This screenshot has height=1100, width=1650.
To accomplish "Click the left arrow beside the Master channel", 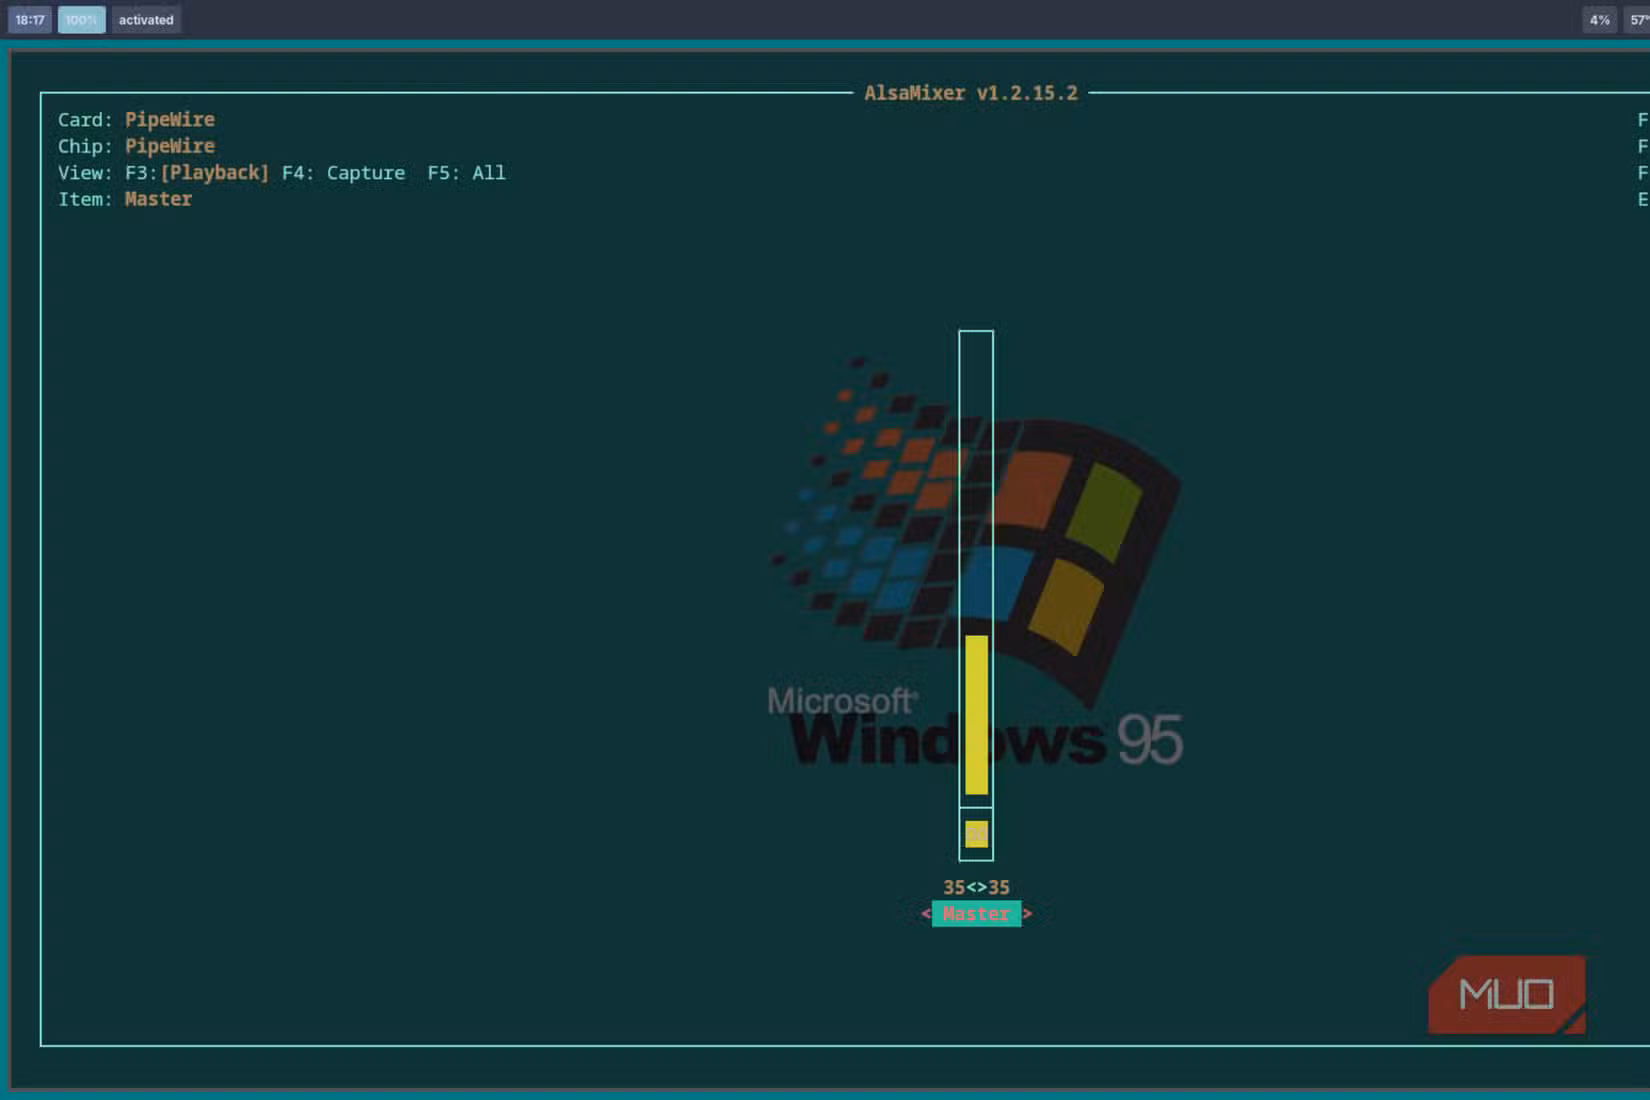I will pos(925,914).
